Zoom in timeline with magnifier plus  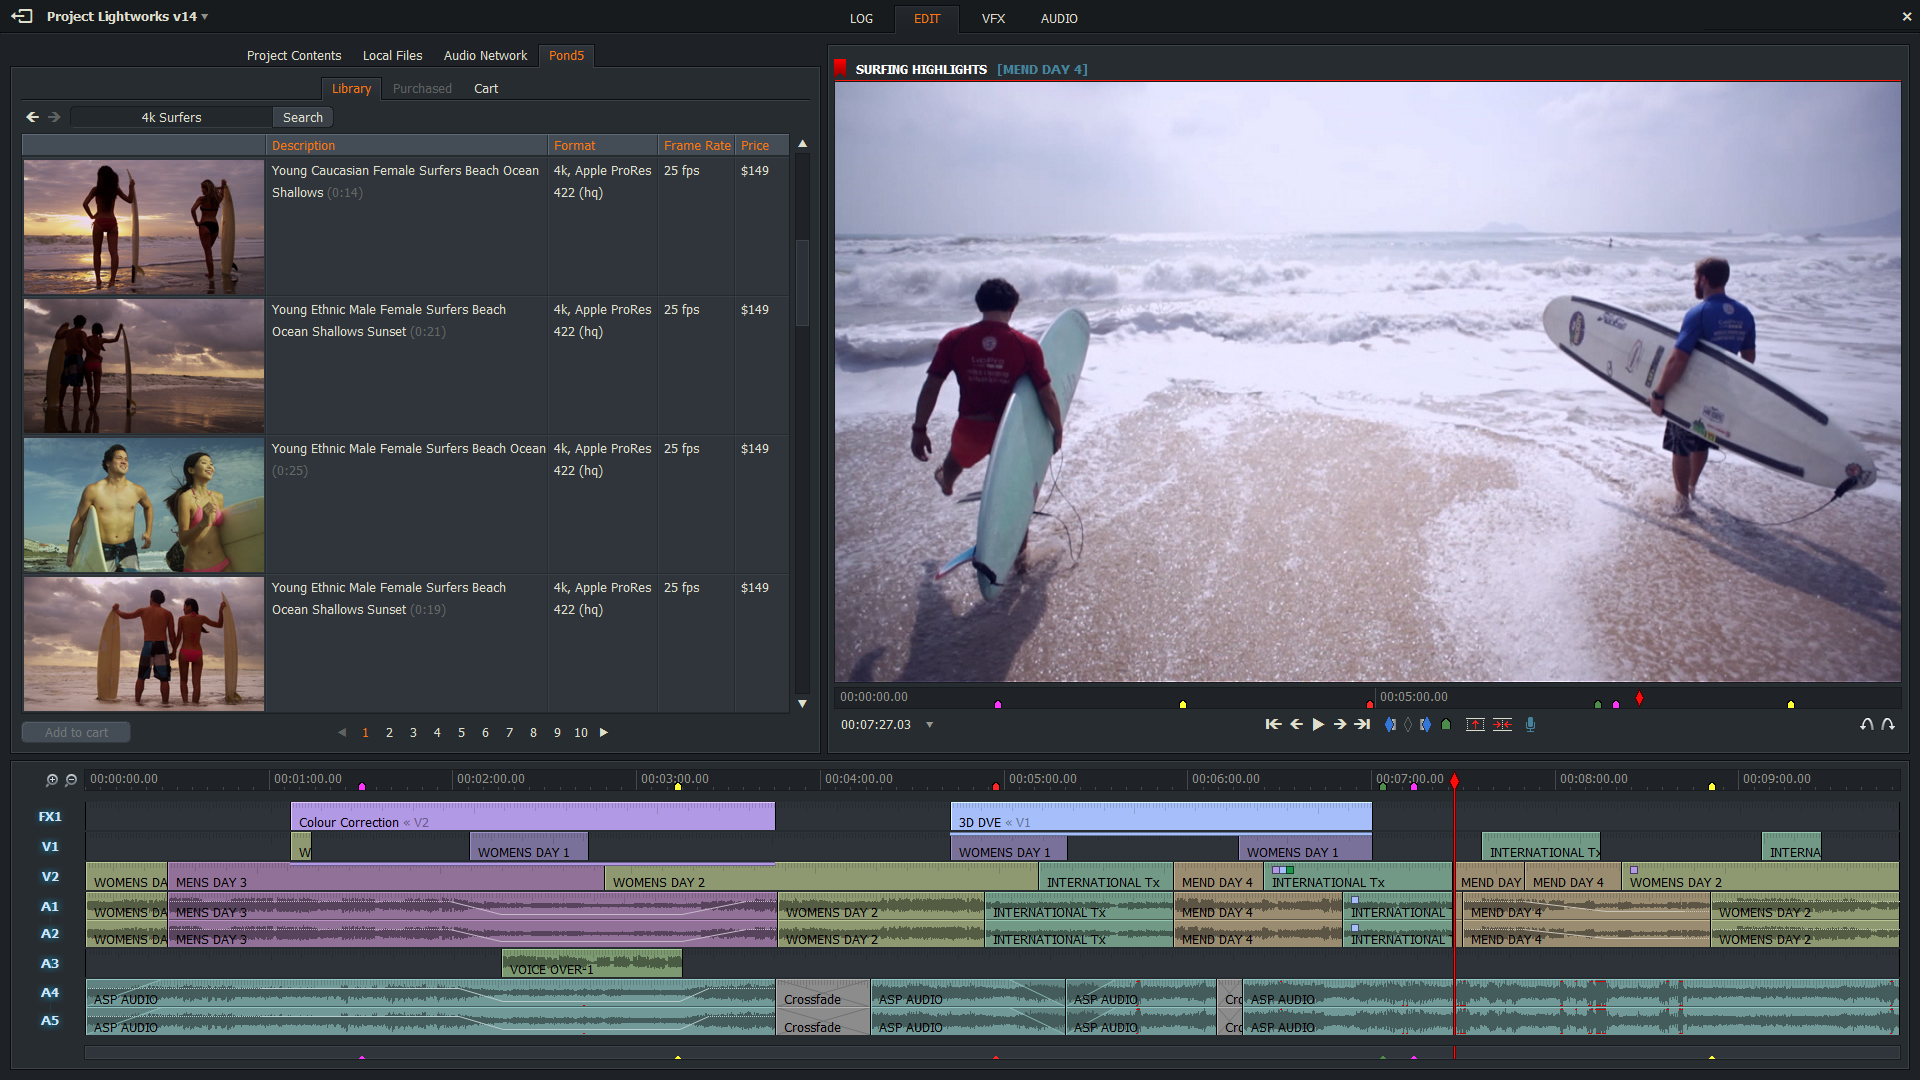click(52, 780)
